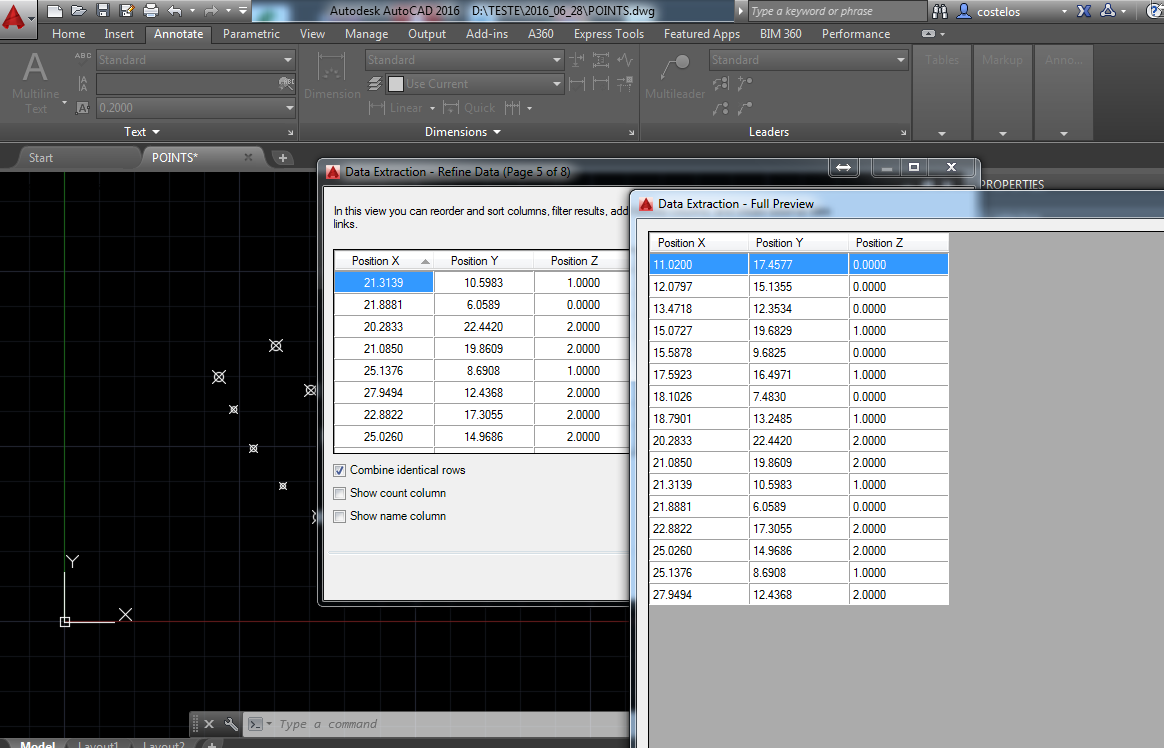Sort by Position X column in Refine Data
Image resolution: width=1164 pixels, height=748 pixels.
click(x=384, y=260)
